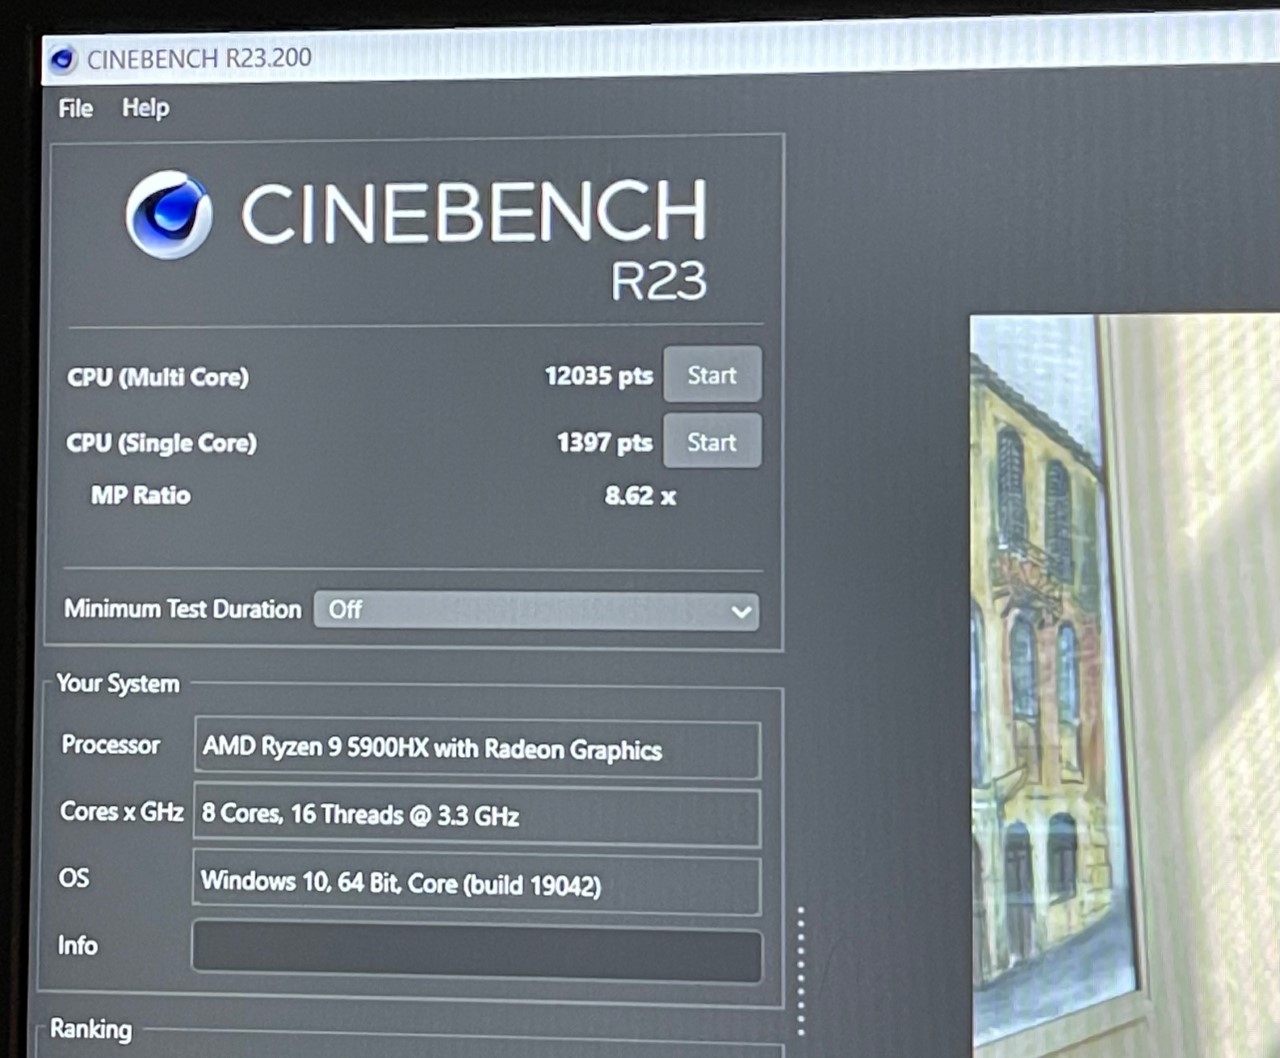This screenshot has height=1058, width=1280.
Task: Click the Cores x GHz field
Action: (x=476, y=816)
